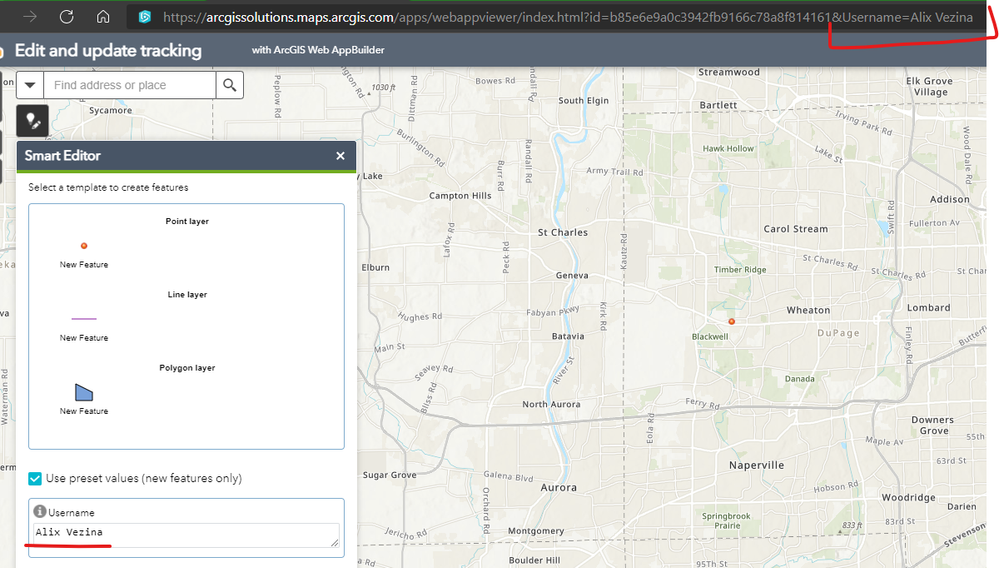Click the Find address or place field

130,85
